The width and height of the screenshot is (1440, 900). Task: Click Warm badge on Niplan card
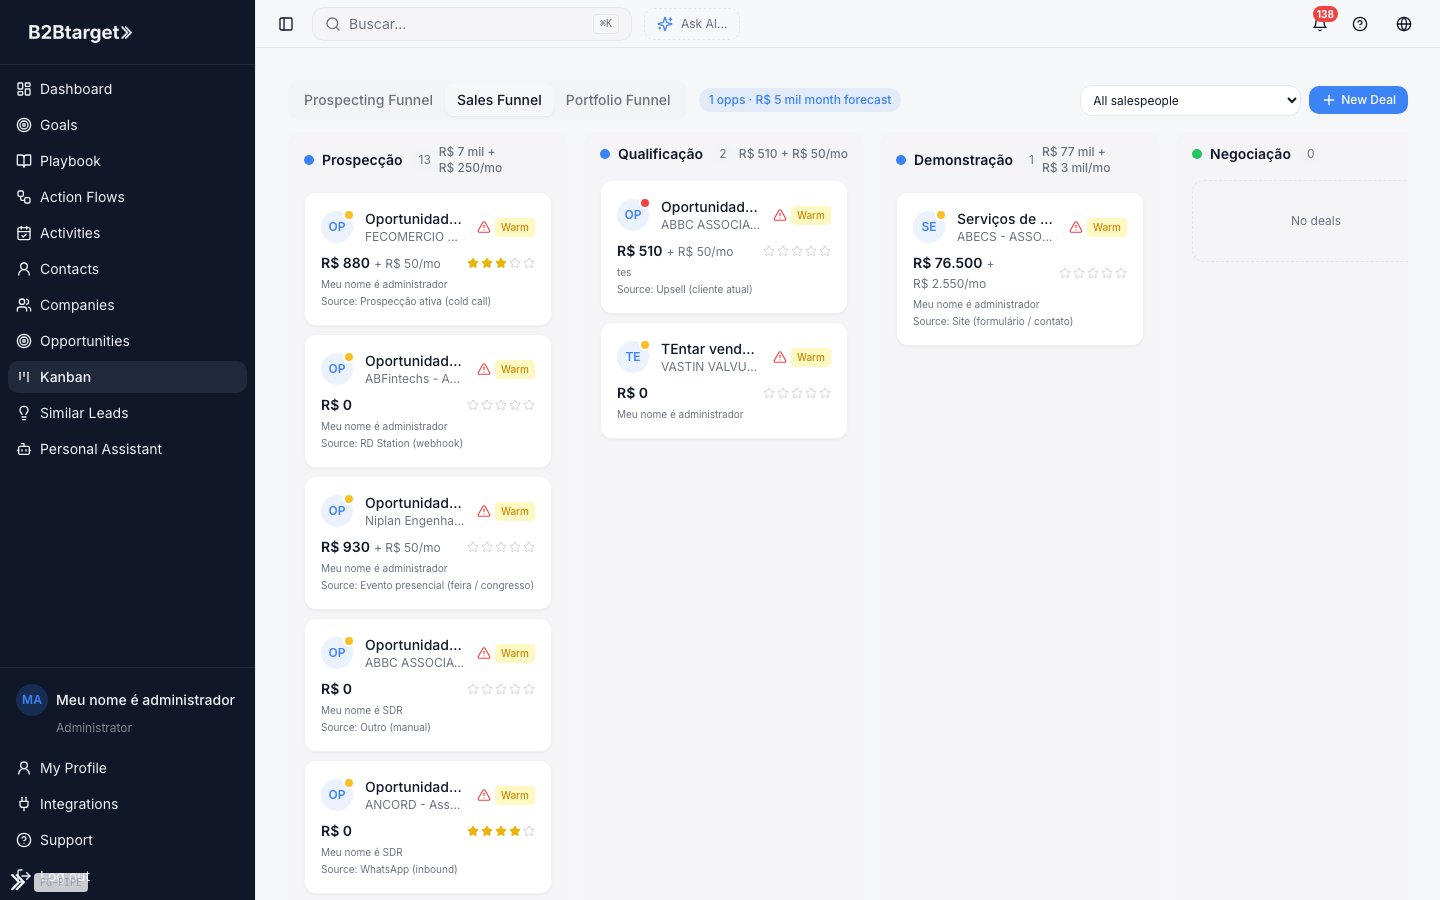click(515, 511)
